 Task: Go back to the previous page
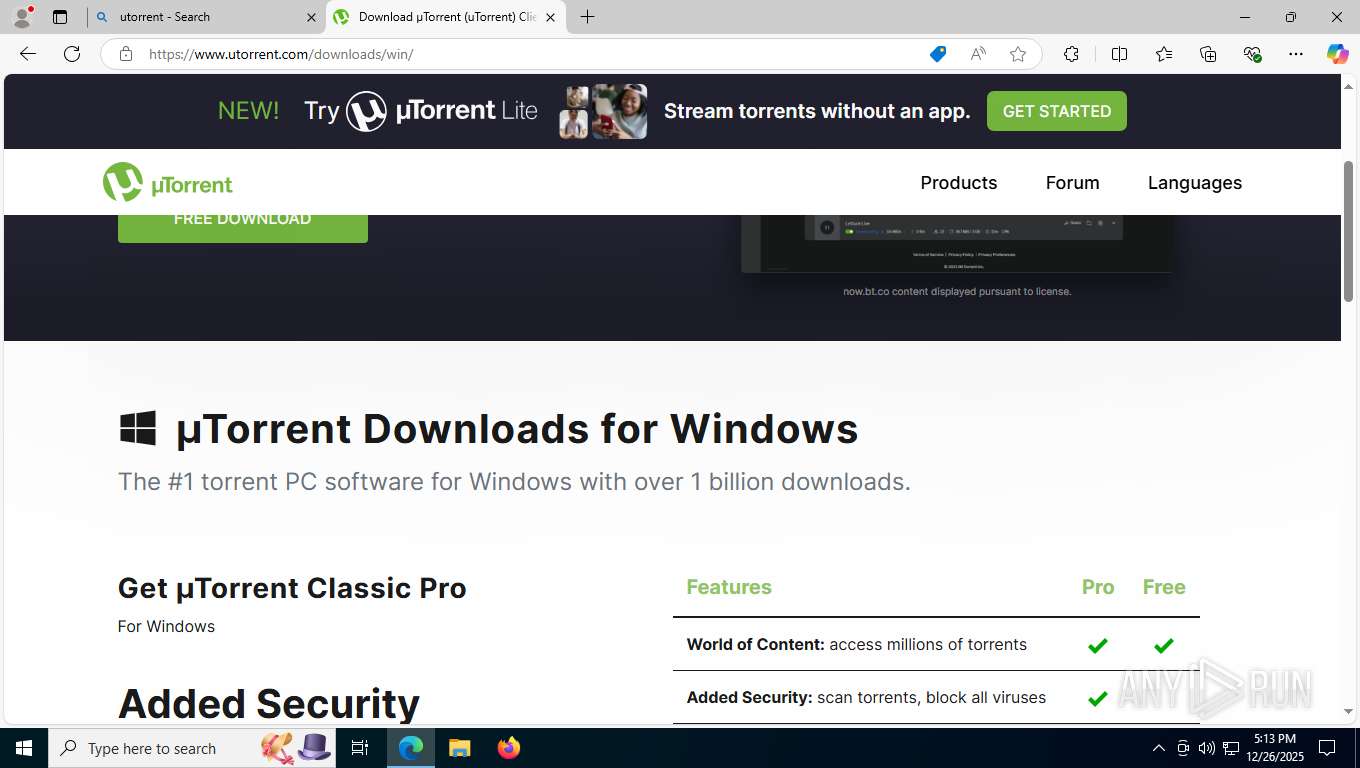(x=28, y=54)
